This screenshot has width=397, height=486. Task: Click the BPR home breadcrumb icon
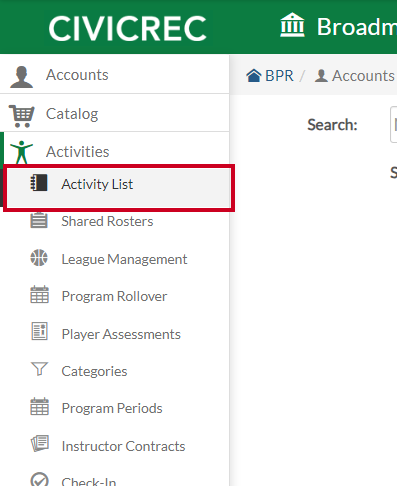point(254,75)
